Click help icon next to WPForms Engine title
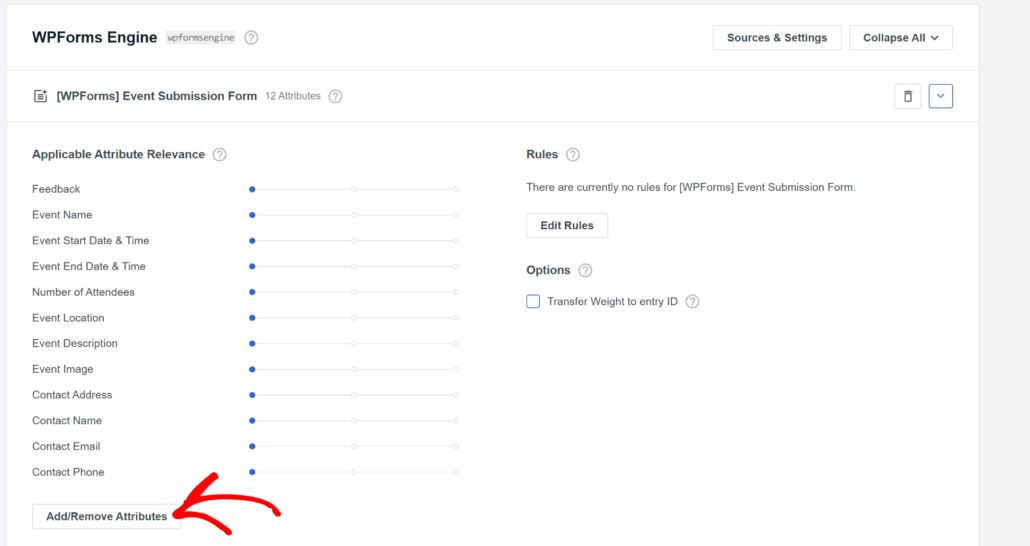Screen dimensions: 1030x546 (x=251, y=37)
